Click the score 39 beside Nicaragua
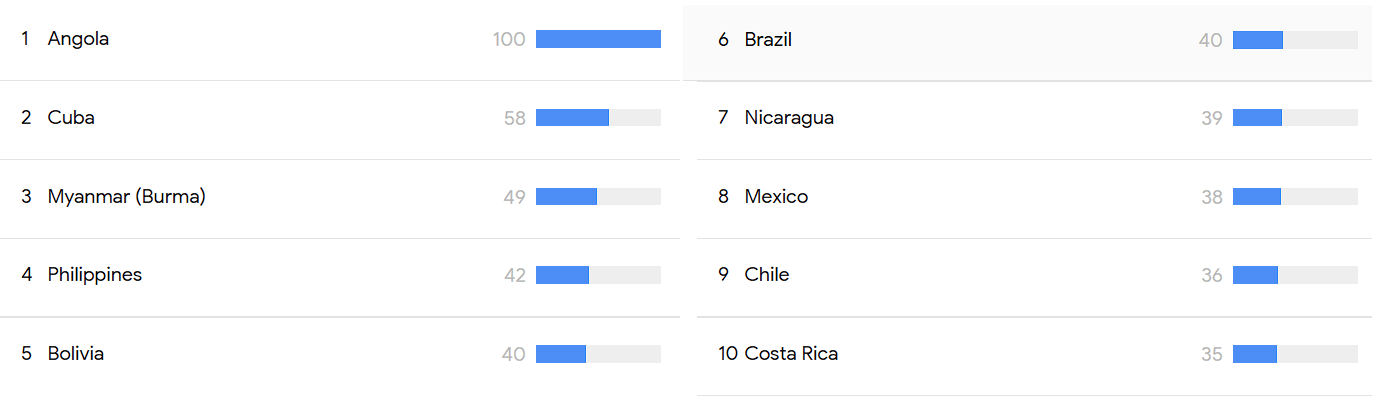 (x=1212, y=118)
